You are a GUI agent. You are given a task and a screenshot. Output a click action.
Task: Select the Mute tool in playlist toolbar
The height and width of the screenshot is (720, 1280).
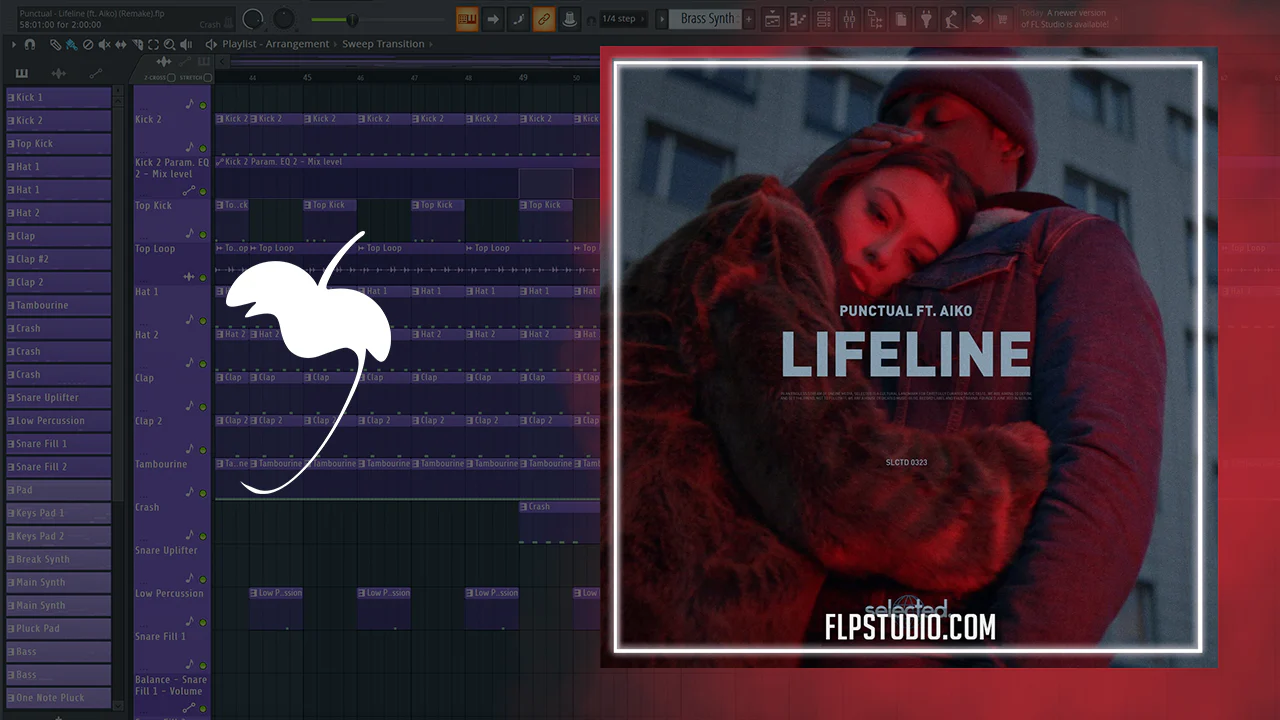click(x=105, y=44)
